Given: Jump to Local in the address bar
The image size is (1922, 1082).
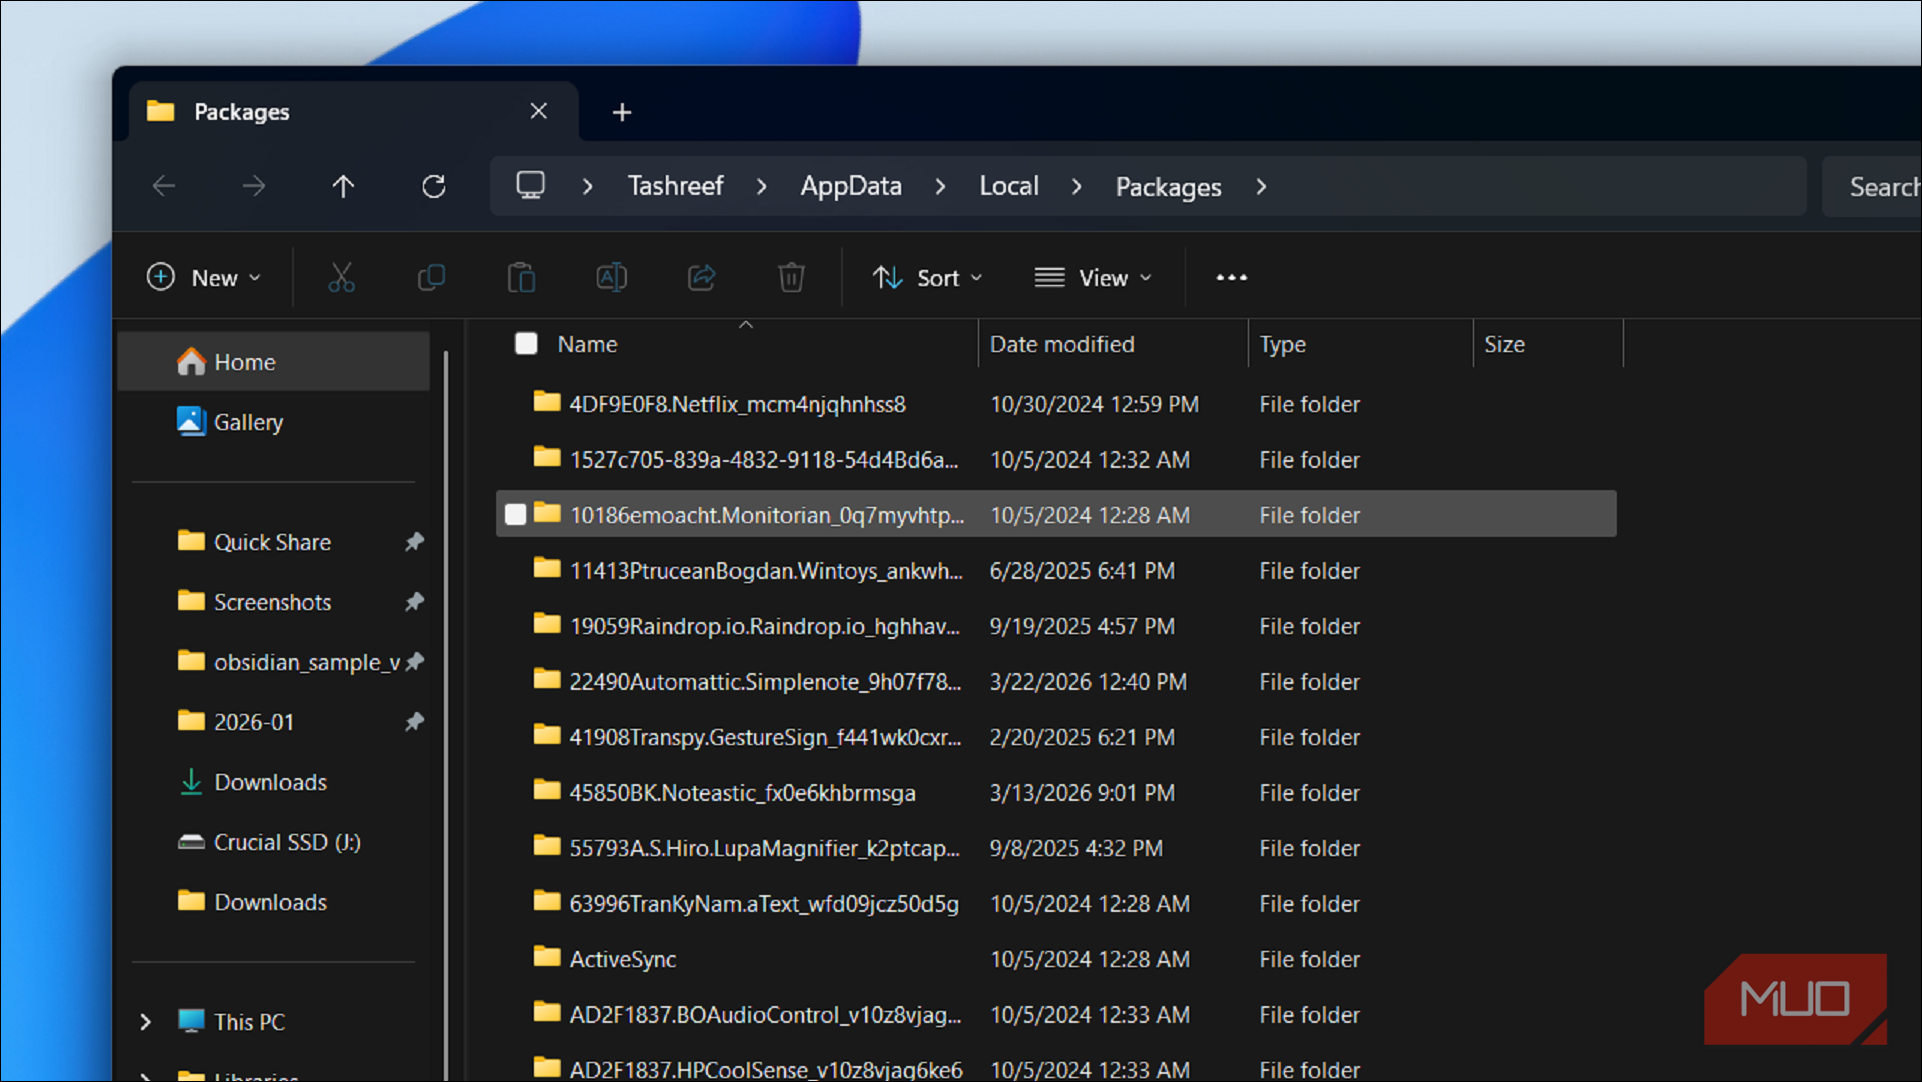Looking at the screenshot, I should pos(1009,186).
